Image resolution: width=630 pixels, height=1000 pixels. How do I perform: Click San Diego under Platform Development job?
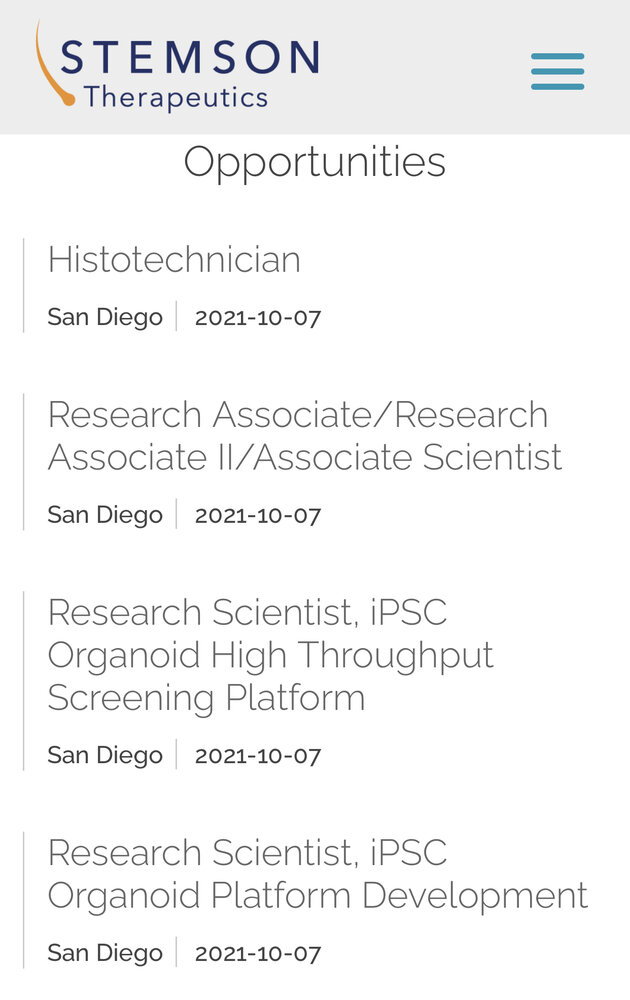[x=105, y=953]
